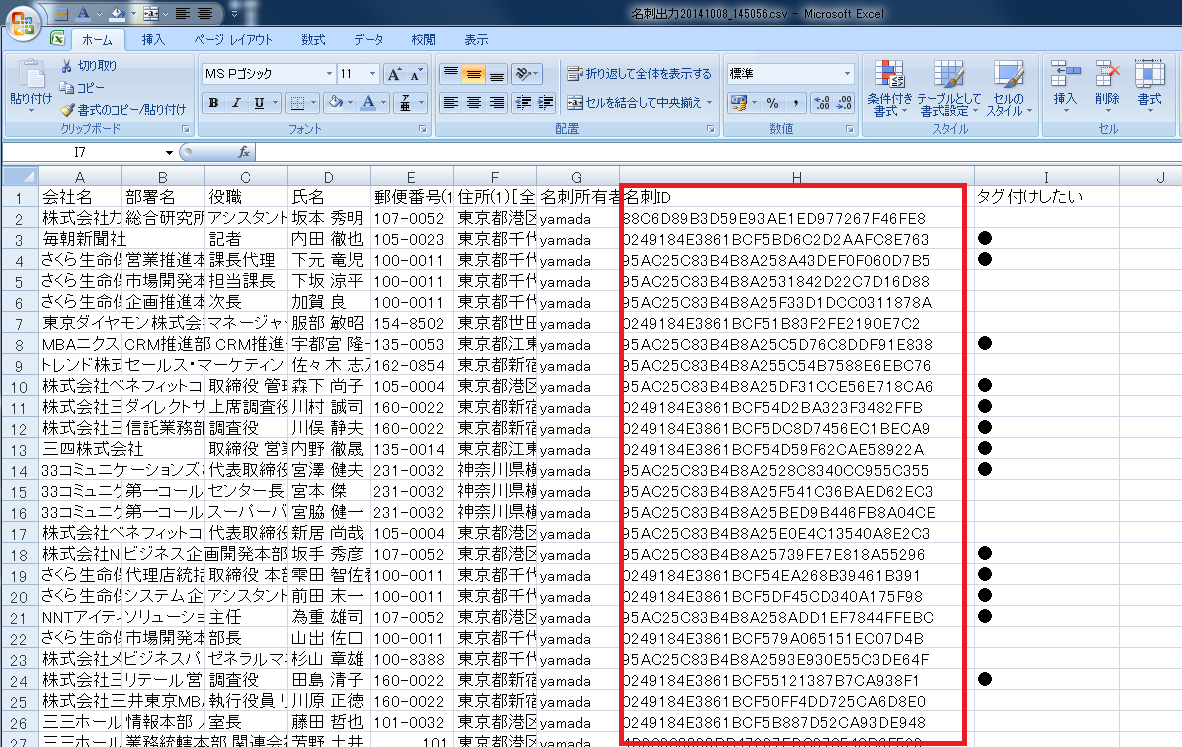Expand テーブルとして書式設定 menu
The width and height of the screenshot is (1182, 747).
[948, 88]
